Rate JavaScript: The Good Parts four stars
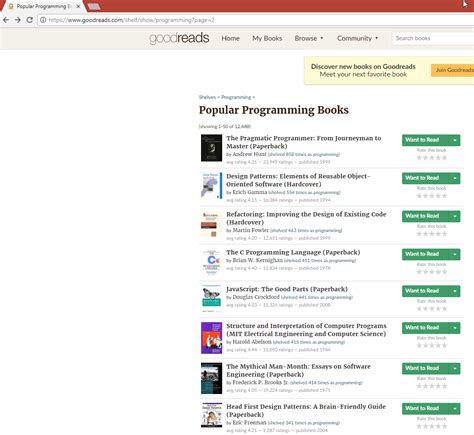The image size is (474, 435). click(x=438, y=309)
